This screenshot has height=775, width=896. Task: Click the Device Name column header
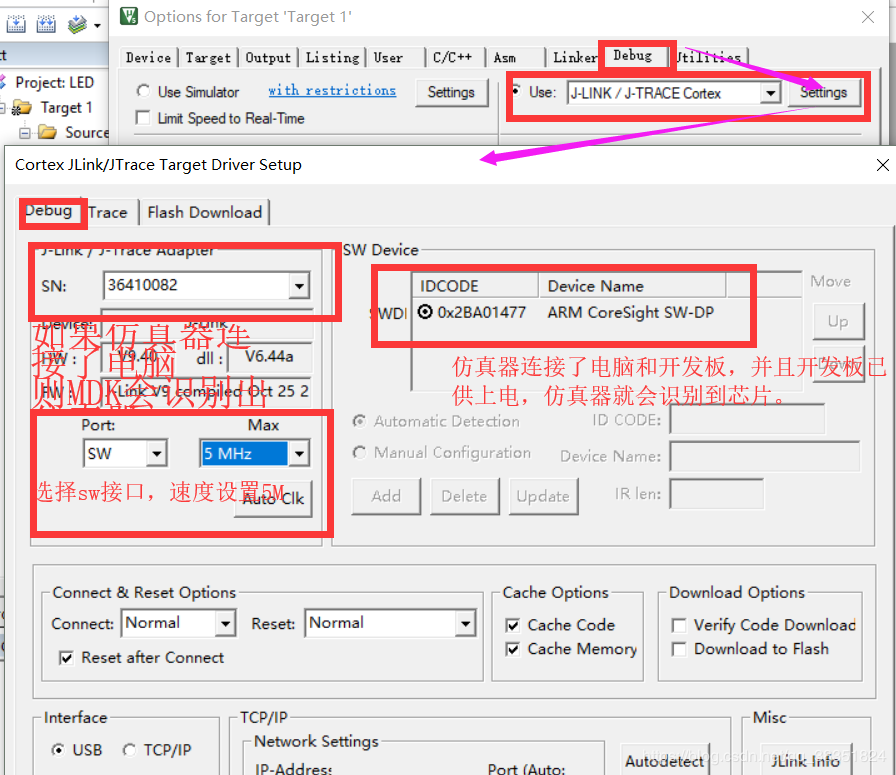[632, 286]
